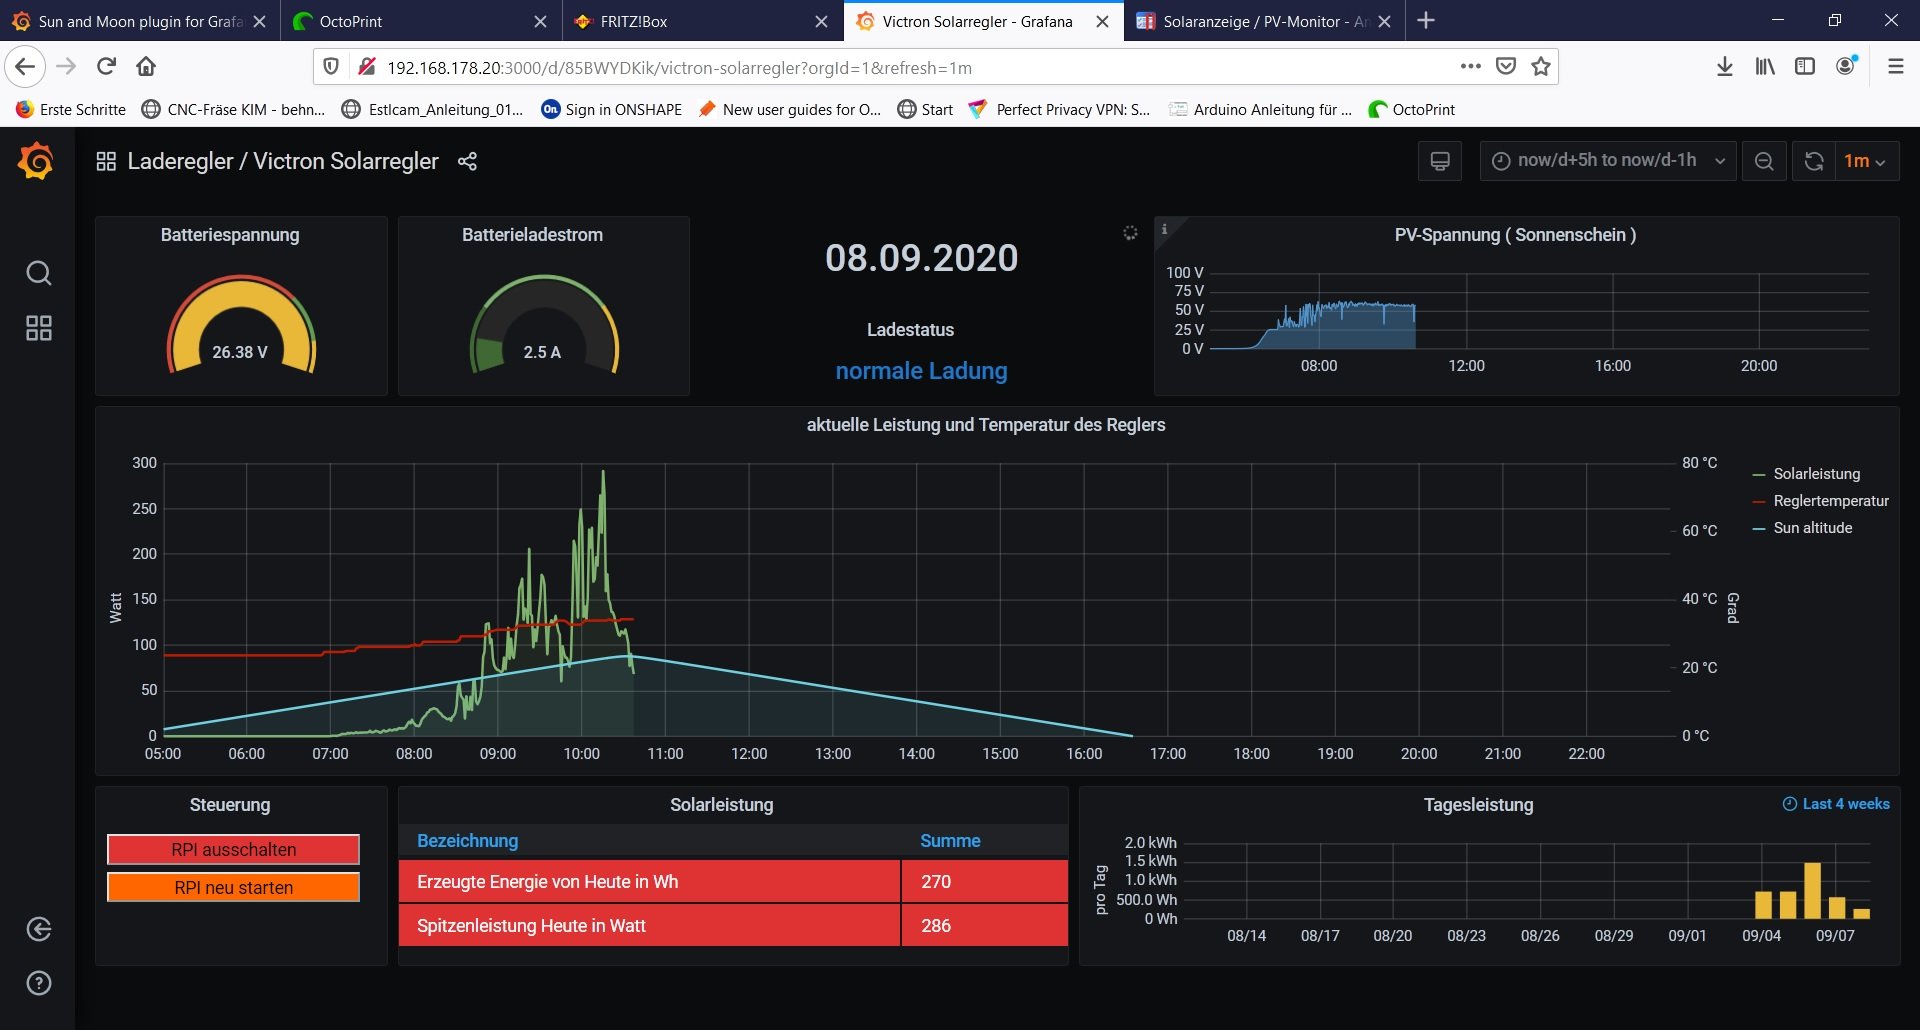Open the Firefox hamburger application menu
The width and height of the screenshot is (1920, 1030).
pyautogui.click(x=1895, y=66)
